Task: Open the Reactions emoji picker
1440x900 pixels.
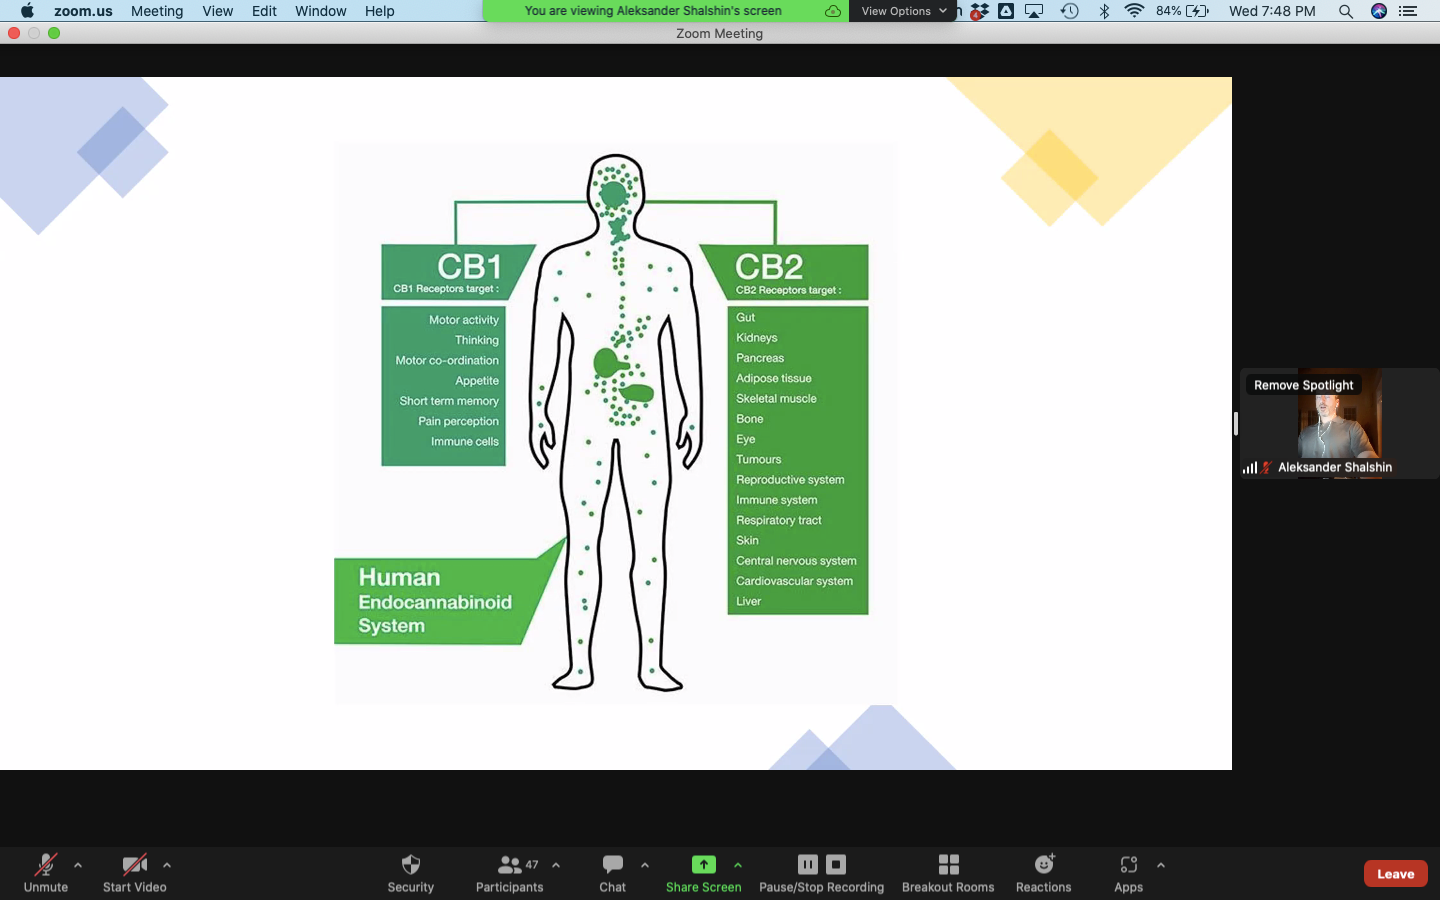Action: point(1043,872)
